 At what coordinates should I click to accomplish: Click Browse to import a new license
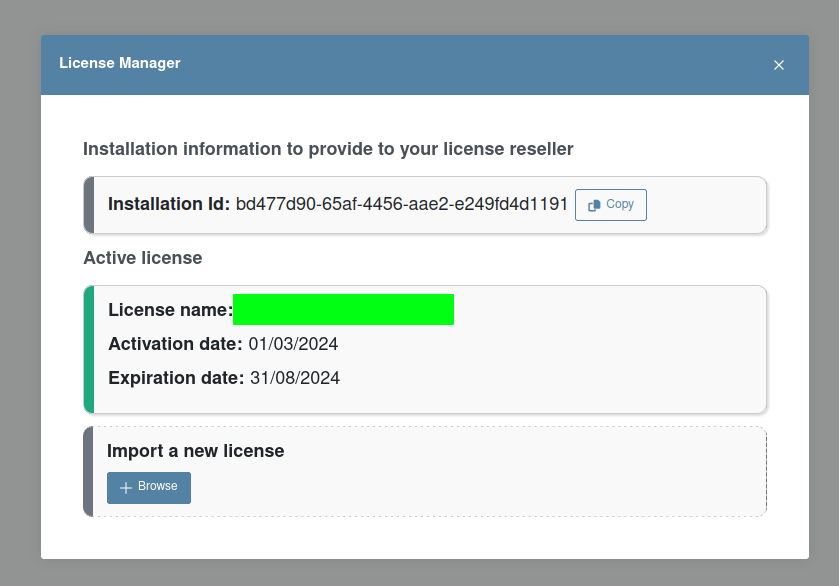click(149, 488)
